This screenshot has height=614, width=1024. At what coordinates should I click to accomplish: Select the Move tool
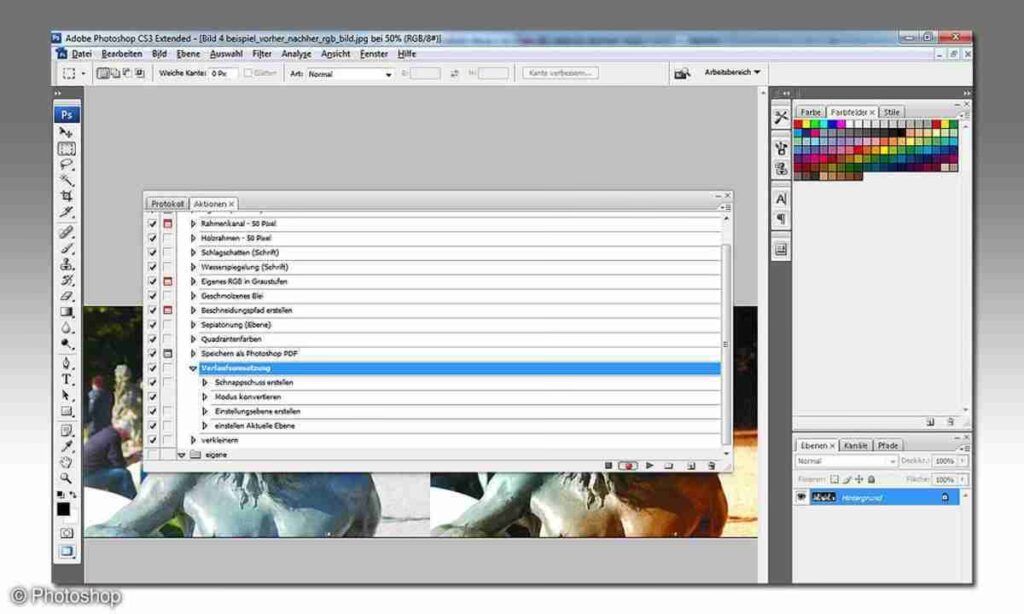67,132
